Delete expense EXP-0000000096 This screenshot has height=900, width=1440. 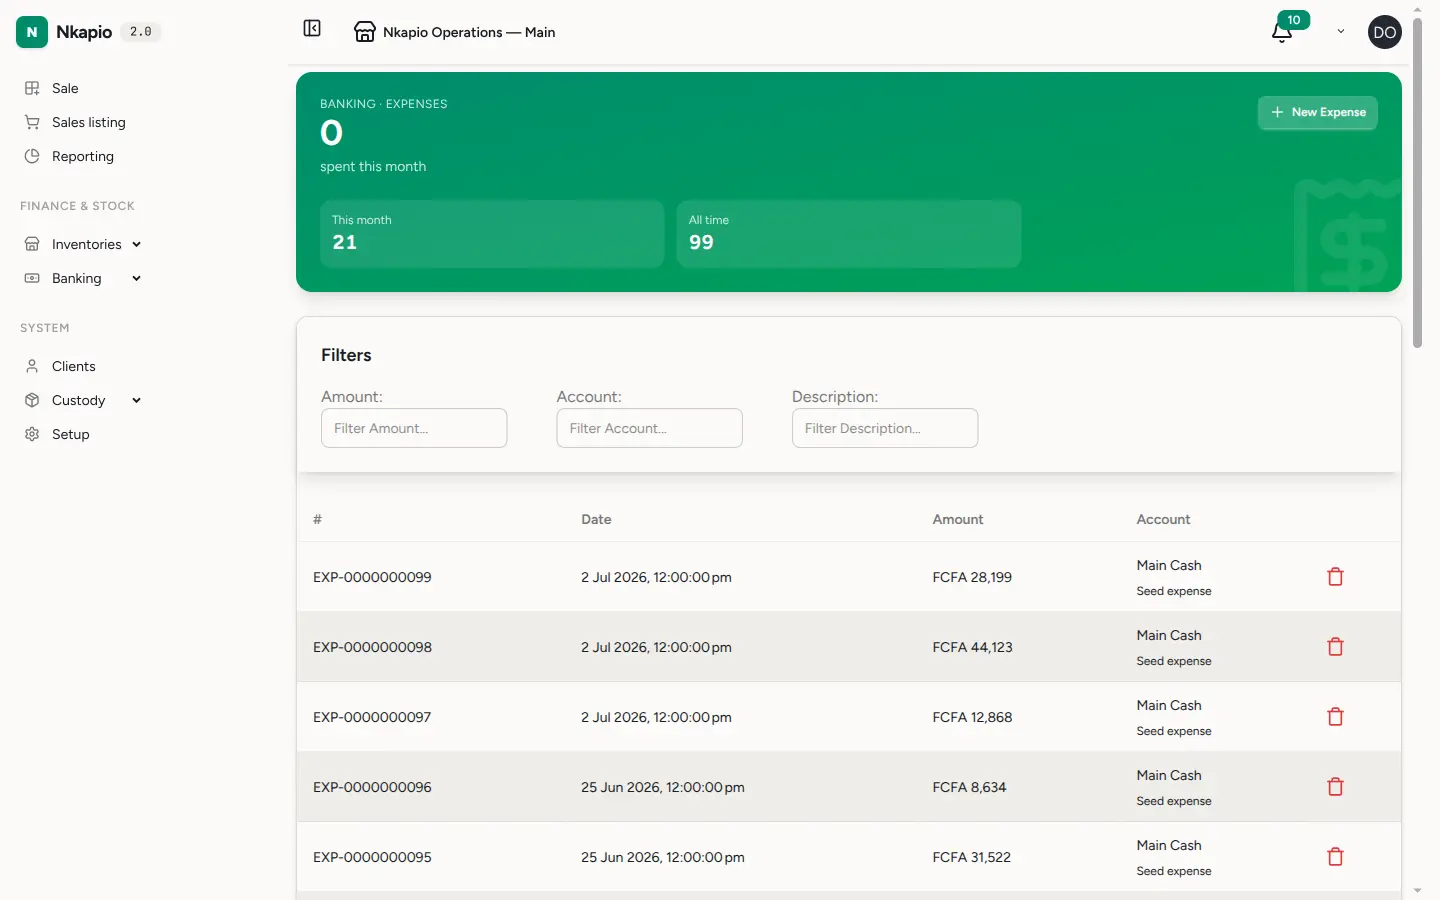pyautogui.click(x=1335, y=787)
